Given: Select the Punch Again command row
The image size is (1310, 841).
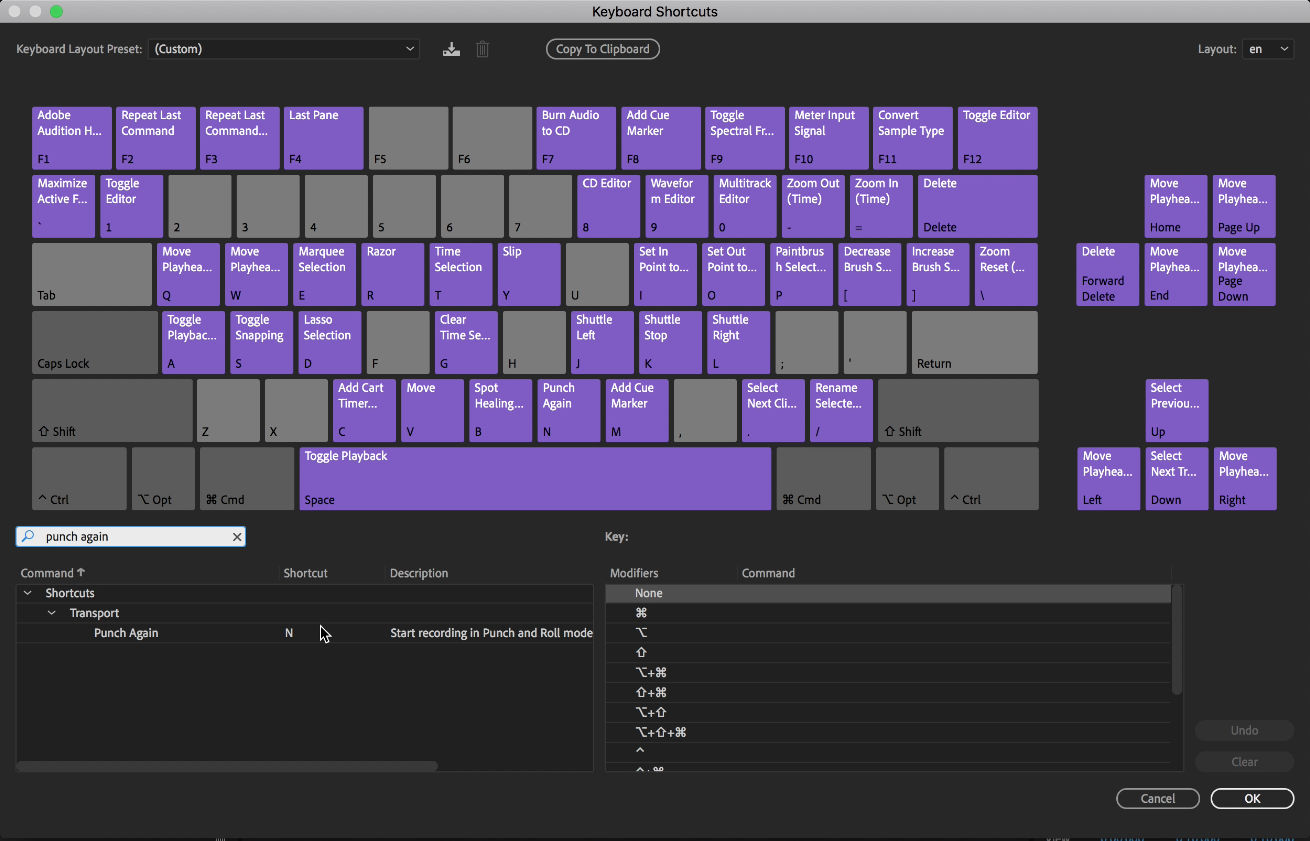Looking at the screenshot, I should point(125,632).
